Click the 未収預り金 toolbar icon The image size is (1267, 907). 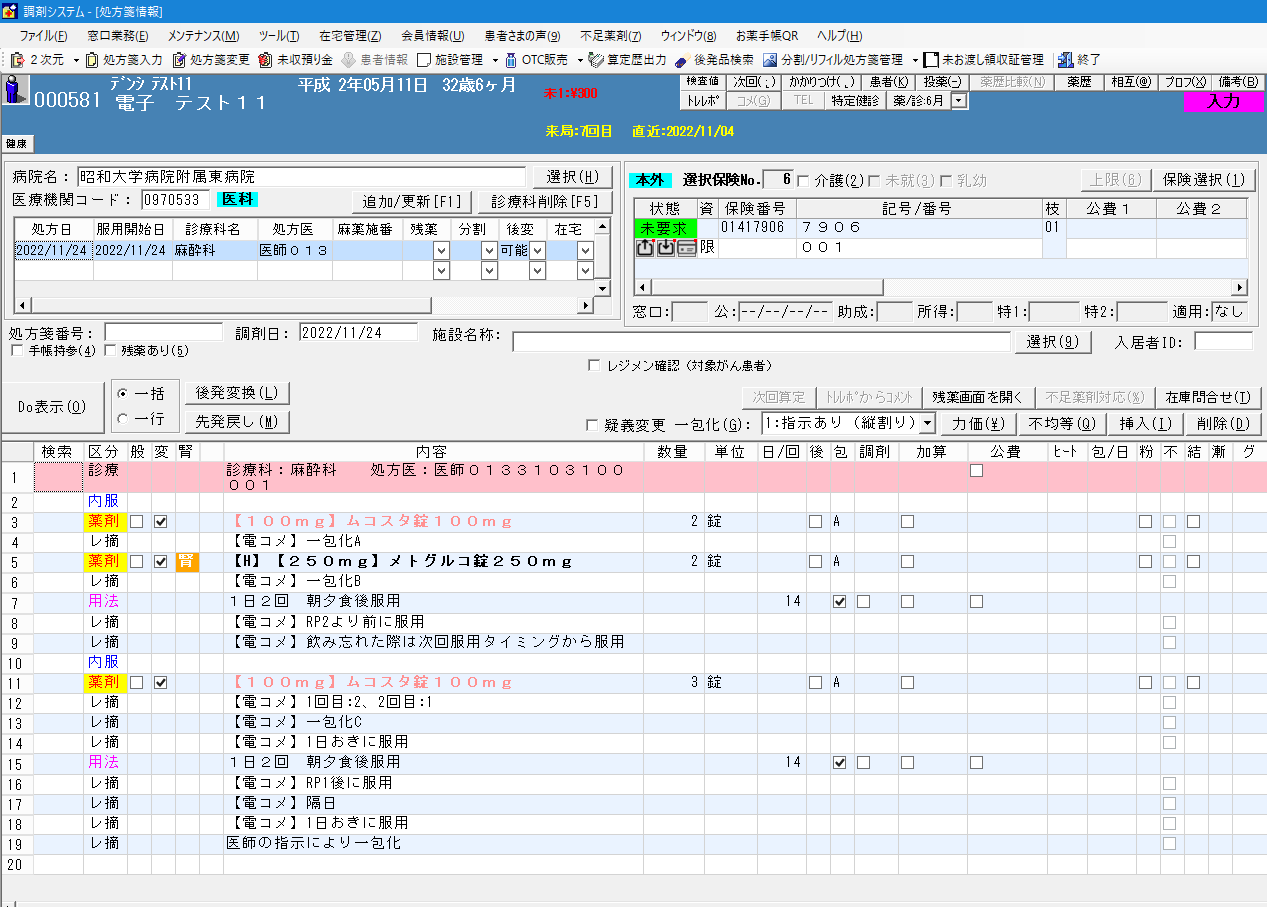265,60
